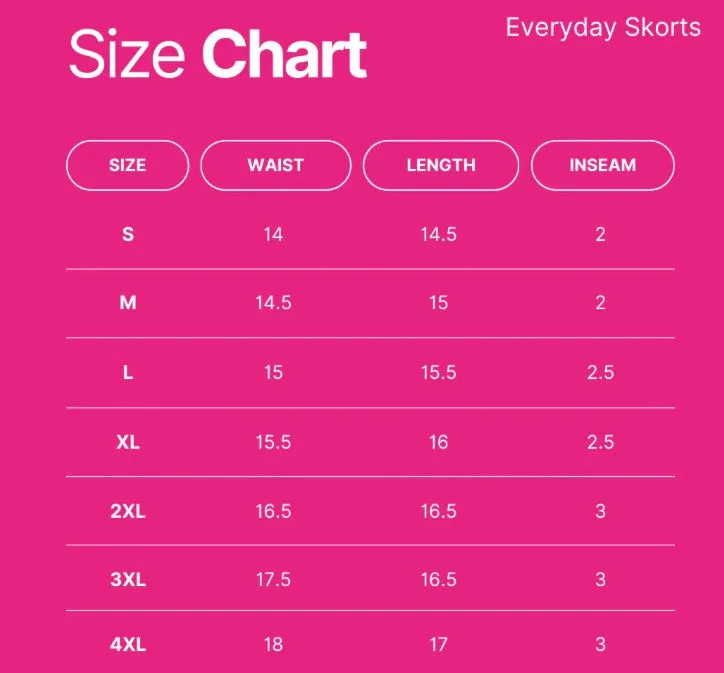724x673 pixels.
Task: Click the WAIST column header pill
Action: pos(276,165)
